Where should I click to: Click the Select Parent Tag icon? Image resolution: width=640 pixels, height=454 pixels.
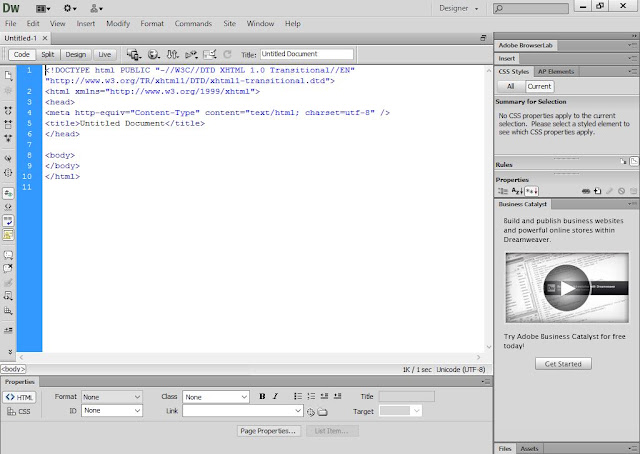[8, 158]
